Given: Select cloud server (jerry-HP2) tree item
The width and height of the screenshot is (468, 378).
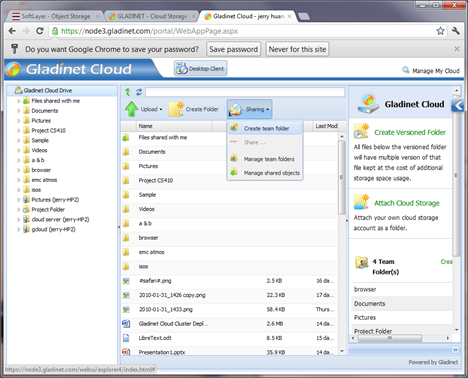Looking at the screenshot, I should click(x=60, y=219).
